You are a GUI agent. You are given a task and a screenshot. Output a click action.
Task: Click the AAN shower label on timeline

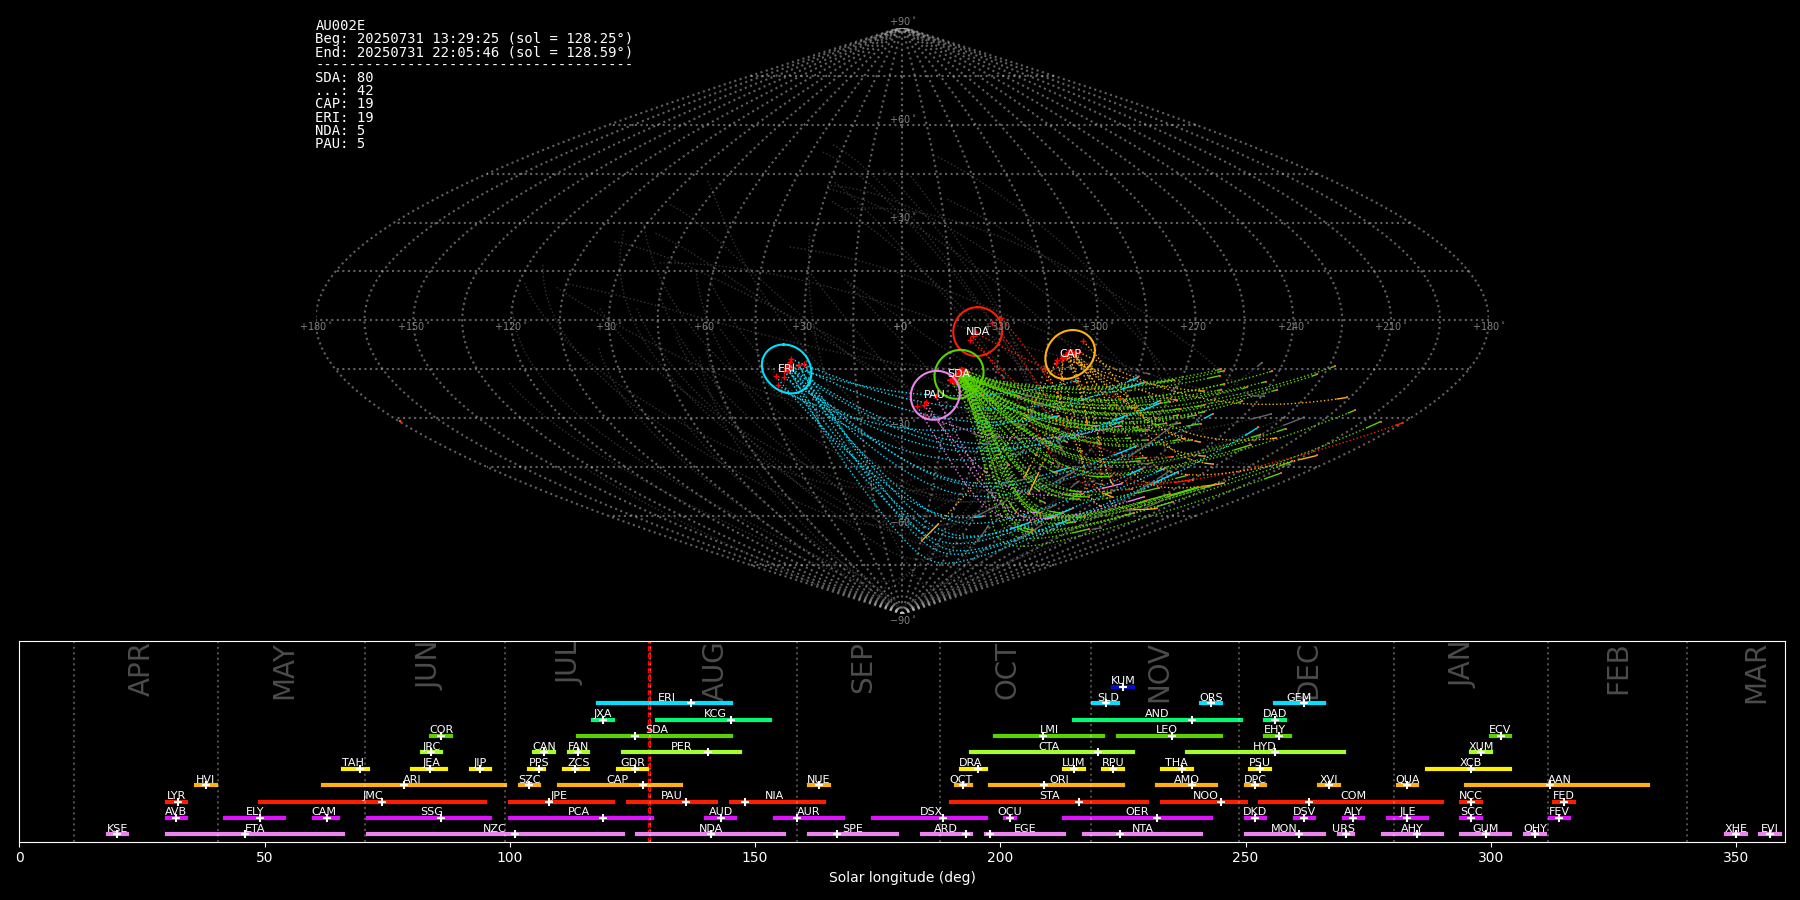pyautogui.click(x=1559, y=780)
